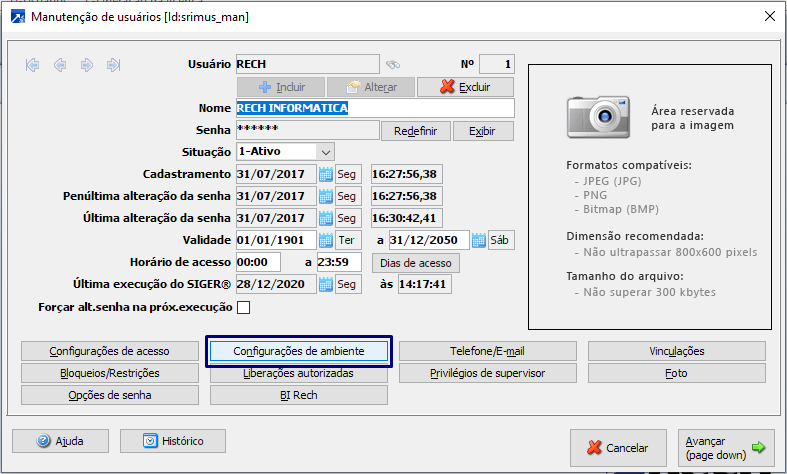This screenshot has height=474, width=787.
Task: Click the Senha password field
Action: pos(308,130)
